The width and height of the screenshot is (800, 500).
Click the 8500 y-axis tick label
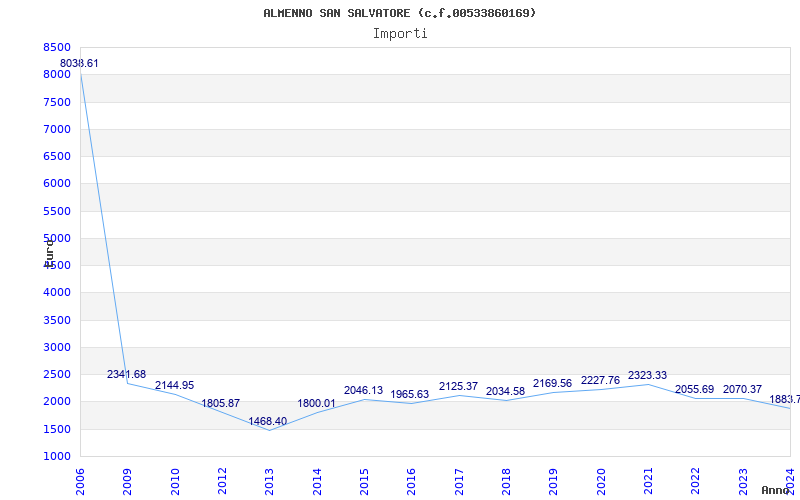click(57, 47)
